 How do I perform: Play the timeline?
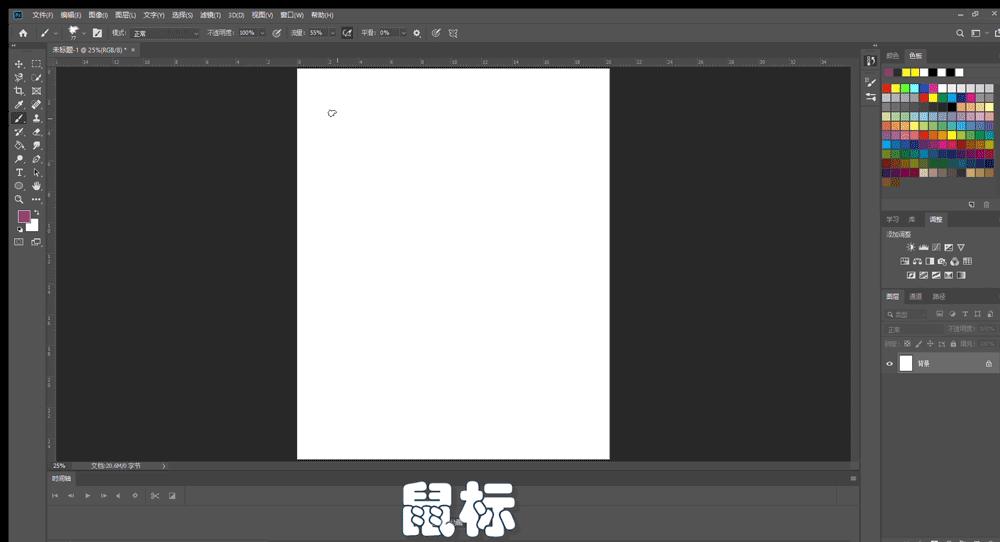pos(87,495)
